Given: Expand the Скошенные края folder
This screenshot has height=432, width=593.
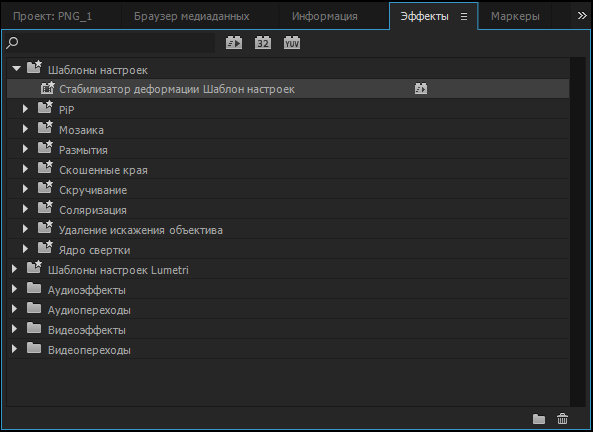Looking at the screenshot, I should (25, 169).
